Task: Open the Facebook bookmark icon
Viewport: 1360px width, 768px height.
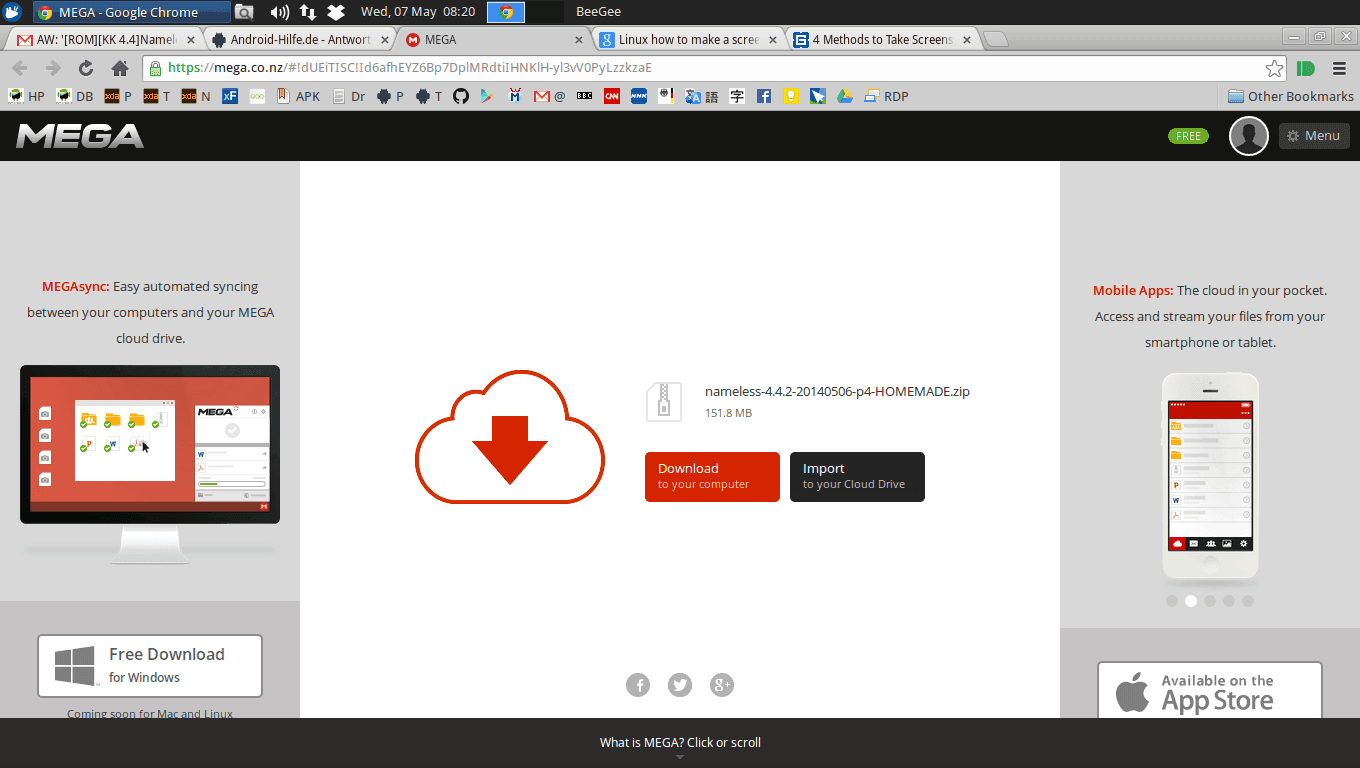Action: (x=764, y=96)
